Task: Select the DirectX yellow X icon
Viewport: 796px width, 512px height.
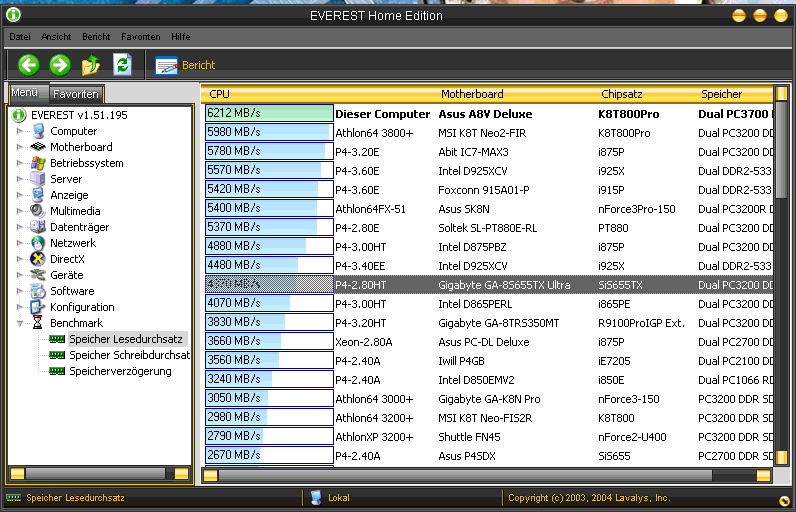Action: (38, 259)
